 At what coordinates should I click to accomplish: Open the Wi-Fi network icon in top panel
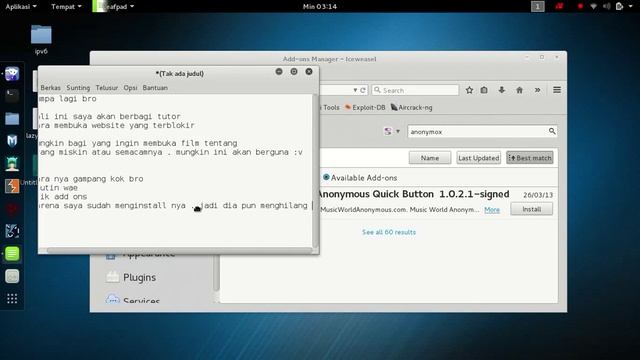tap(593, 7)
